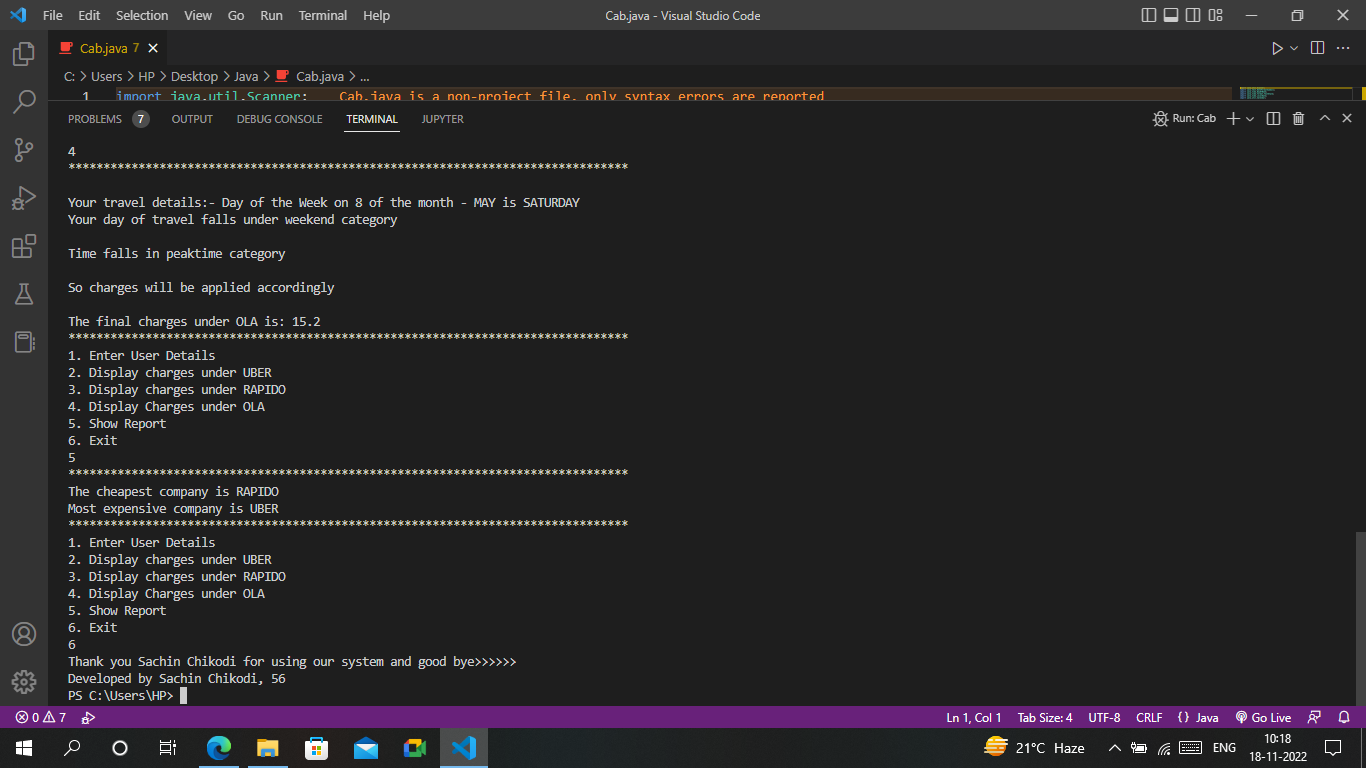The height and width of the screenshot is (768, 1366).
Task: Open the Mail app from taskbar
Action: click(x=366, y=748)
